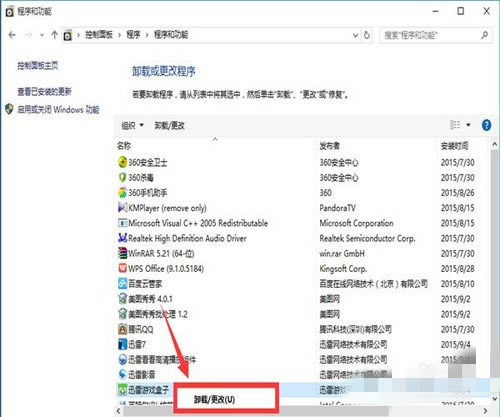Expand the chevron after 程序 breadcrumb
Screen dimensions: 500x417
tap(147, 35)
